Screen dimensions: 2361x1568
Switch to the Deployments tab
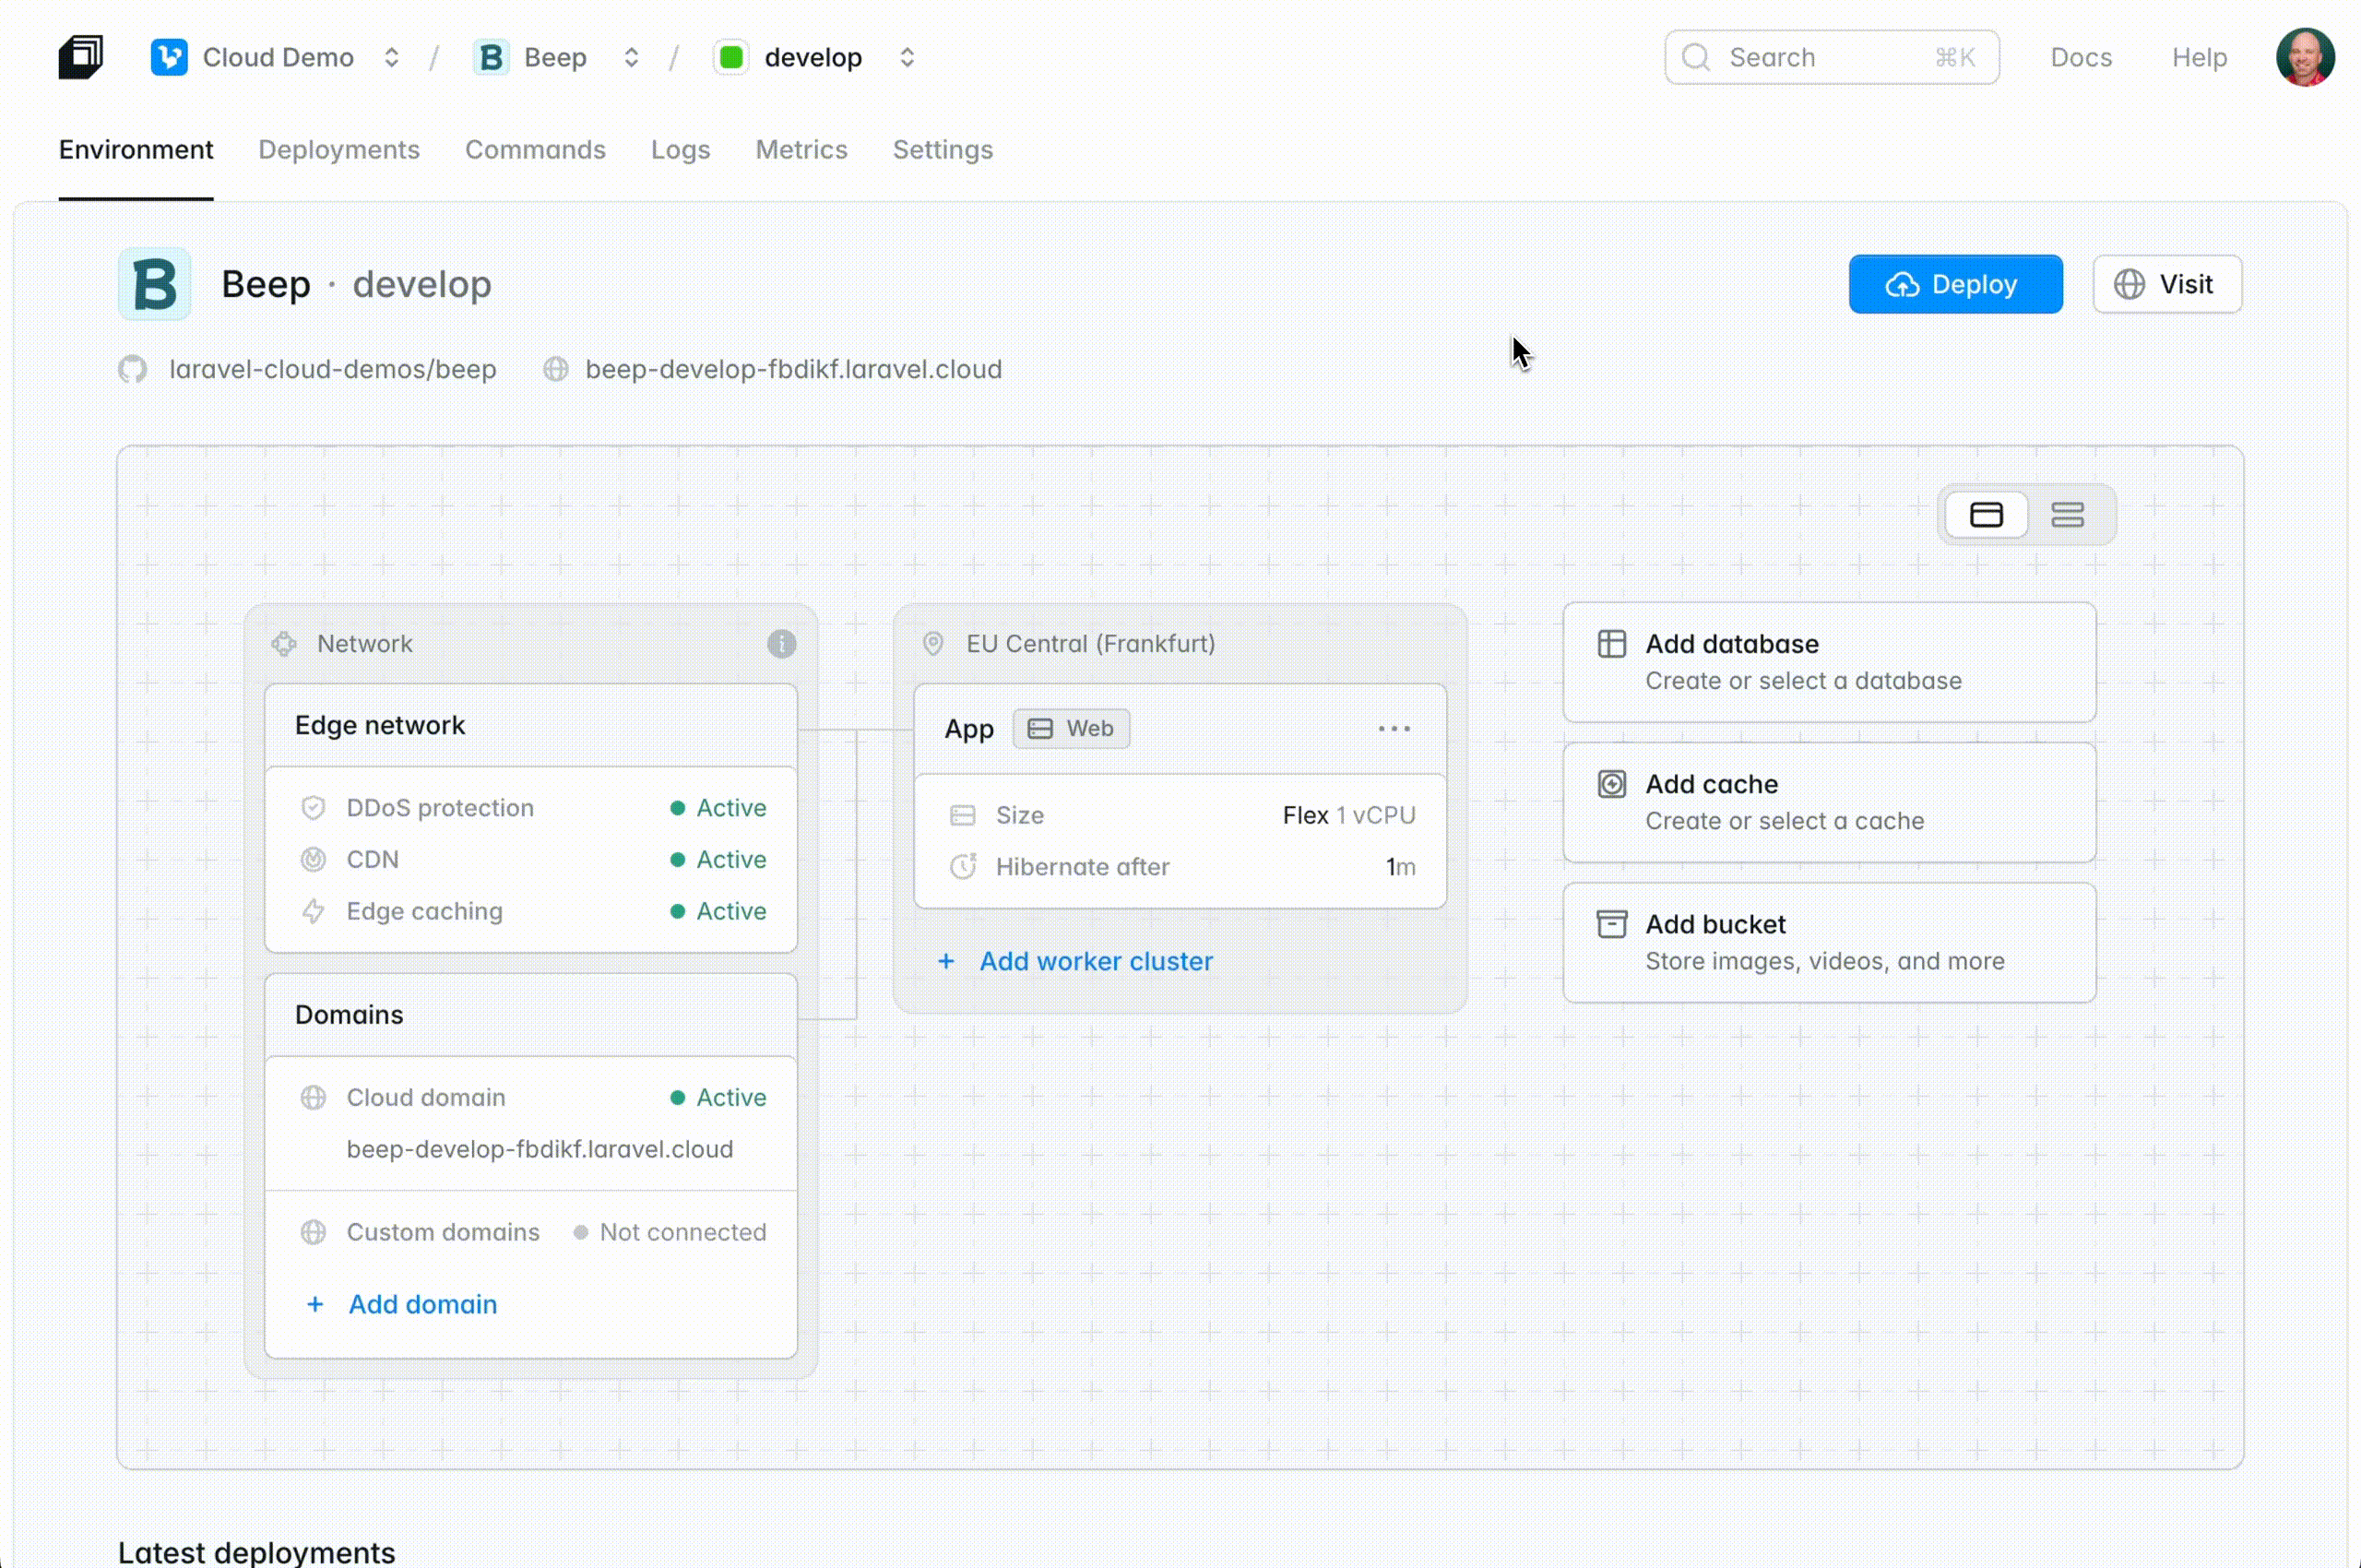(x=339, y=150)
